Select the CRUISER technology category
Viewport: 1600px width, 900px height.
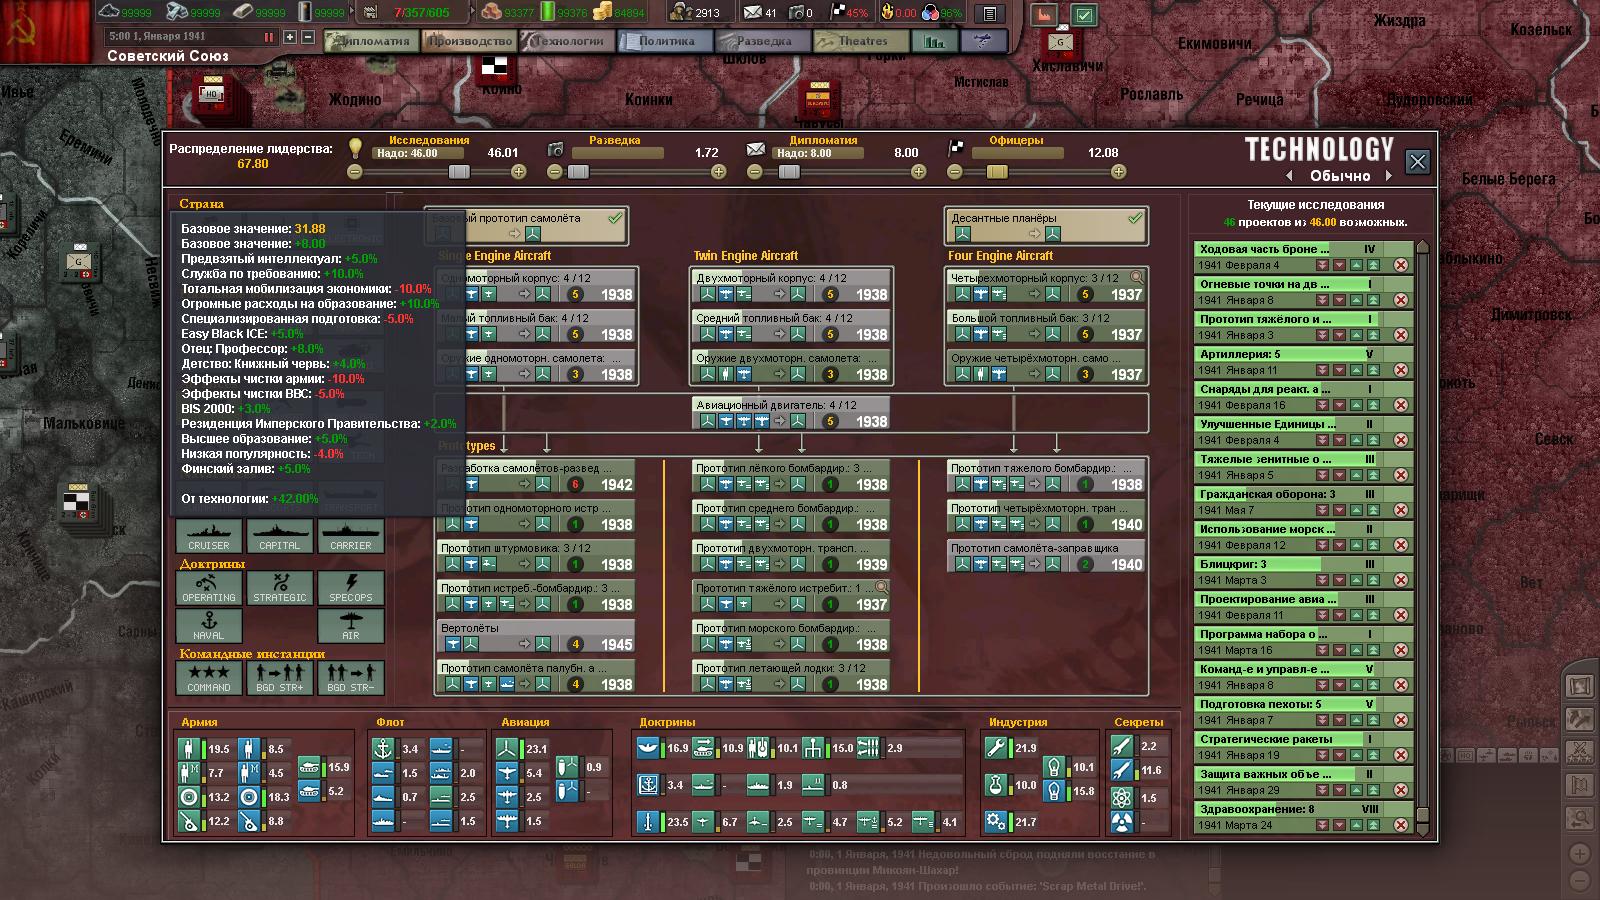[x=208, y=535]
